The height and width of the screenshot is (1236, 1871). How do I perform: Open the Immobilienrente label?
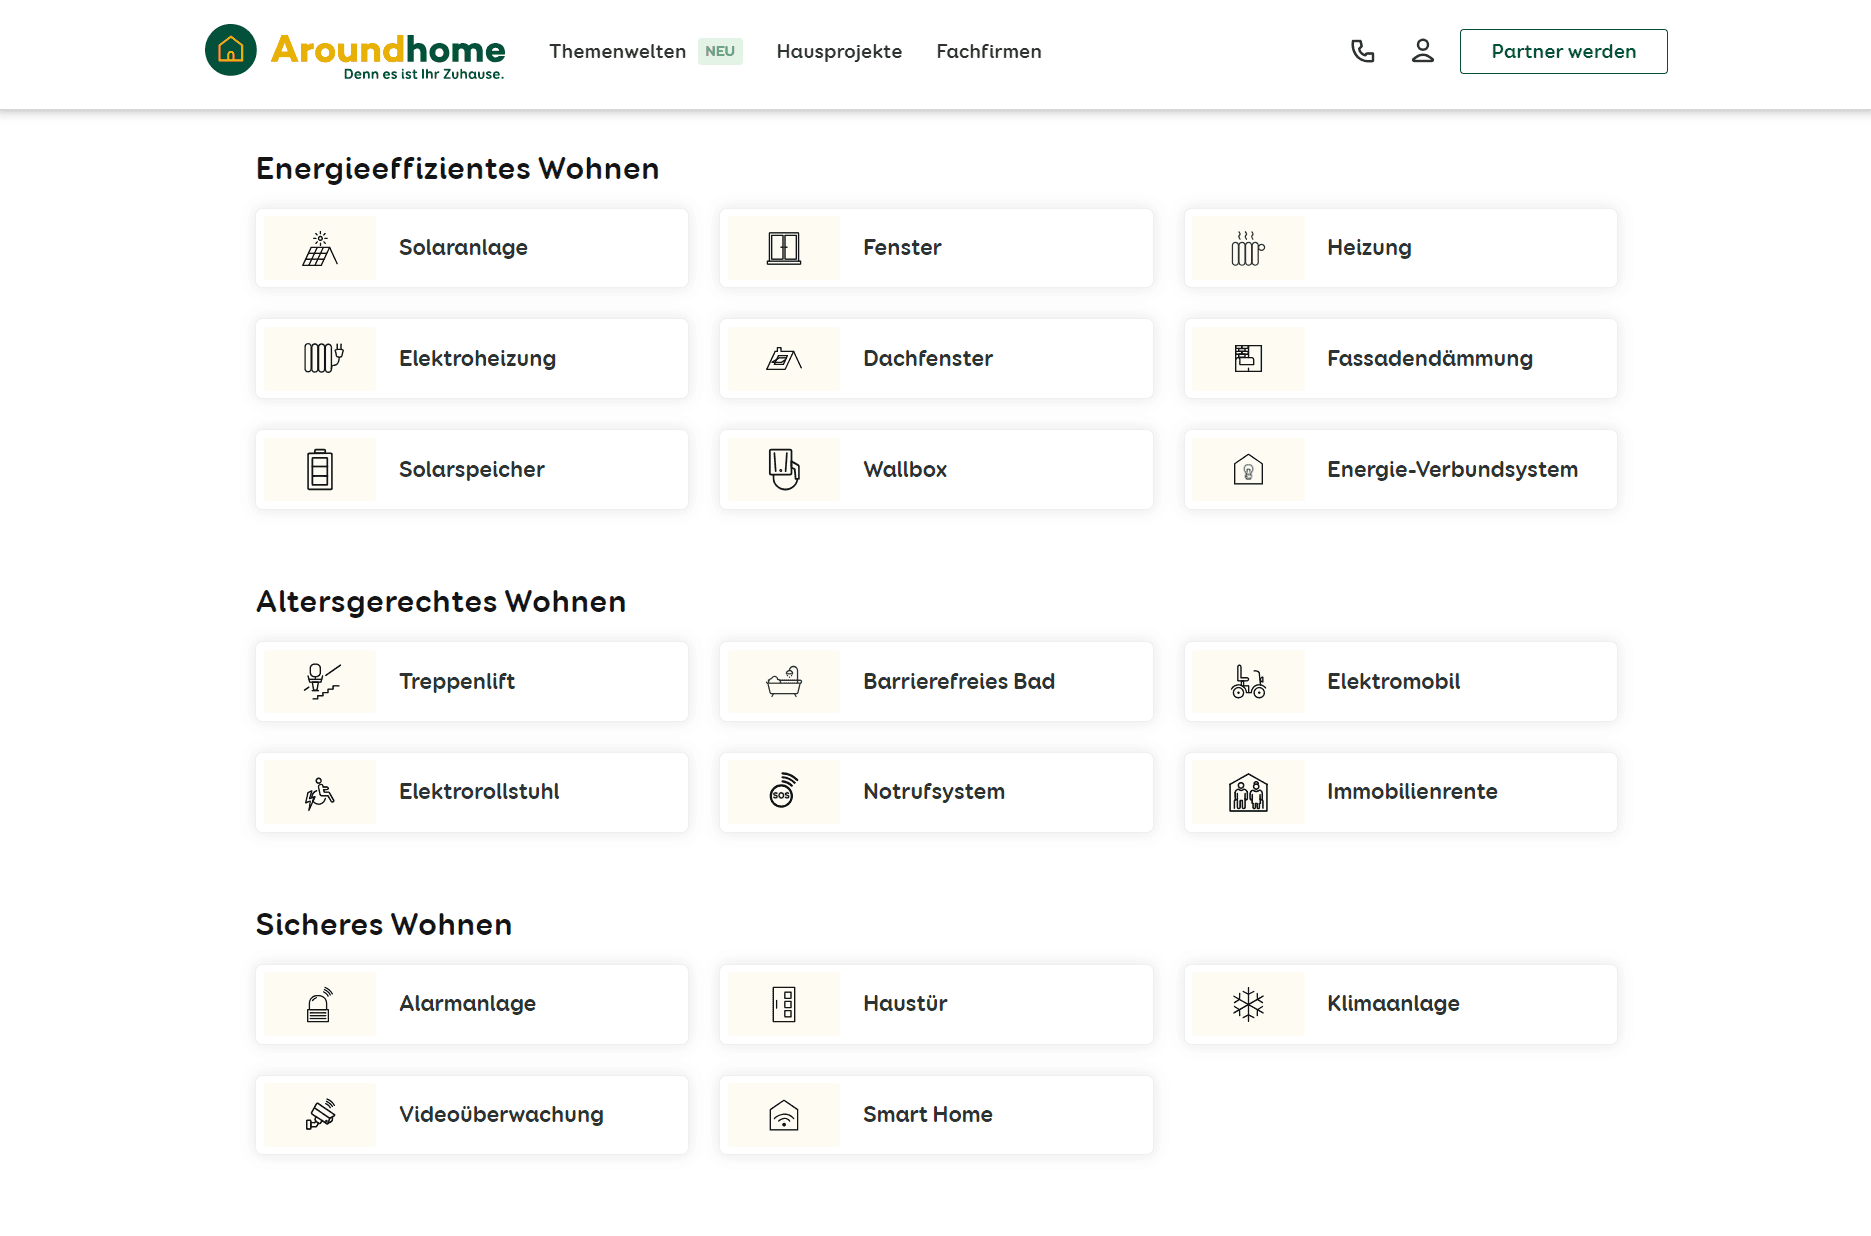click(x=1412, y=791)
